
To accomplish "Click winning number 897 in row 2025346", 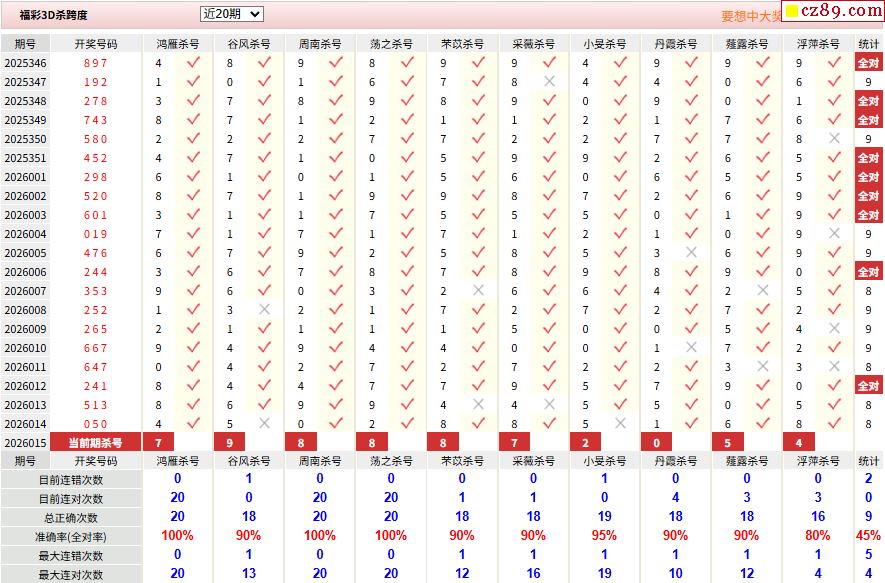I will [95, 63].
